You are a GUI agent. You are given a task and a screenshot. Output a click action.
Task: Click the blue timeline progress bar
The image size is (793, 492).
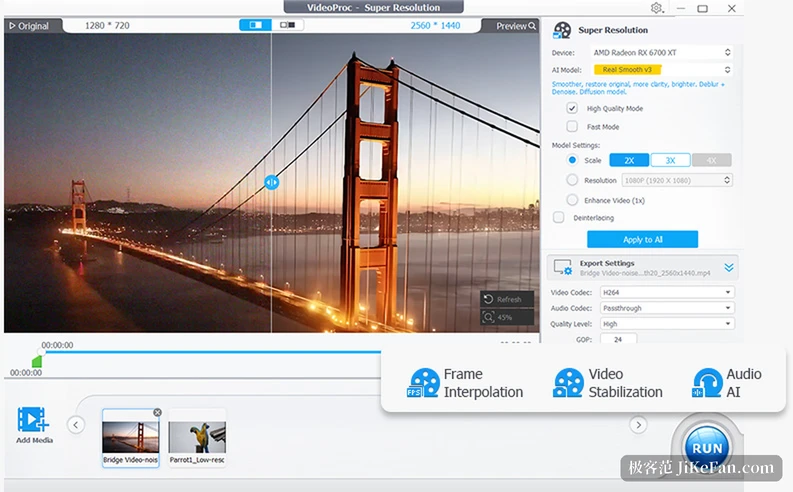(212, 351)
